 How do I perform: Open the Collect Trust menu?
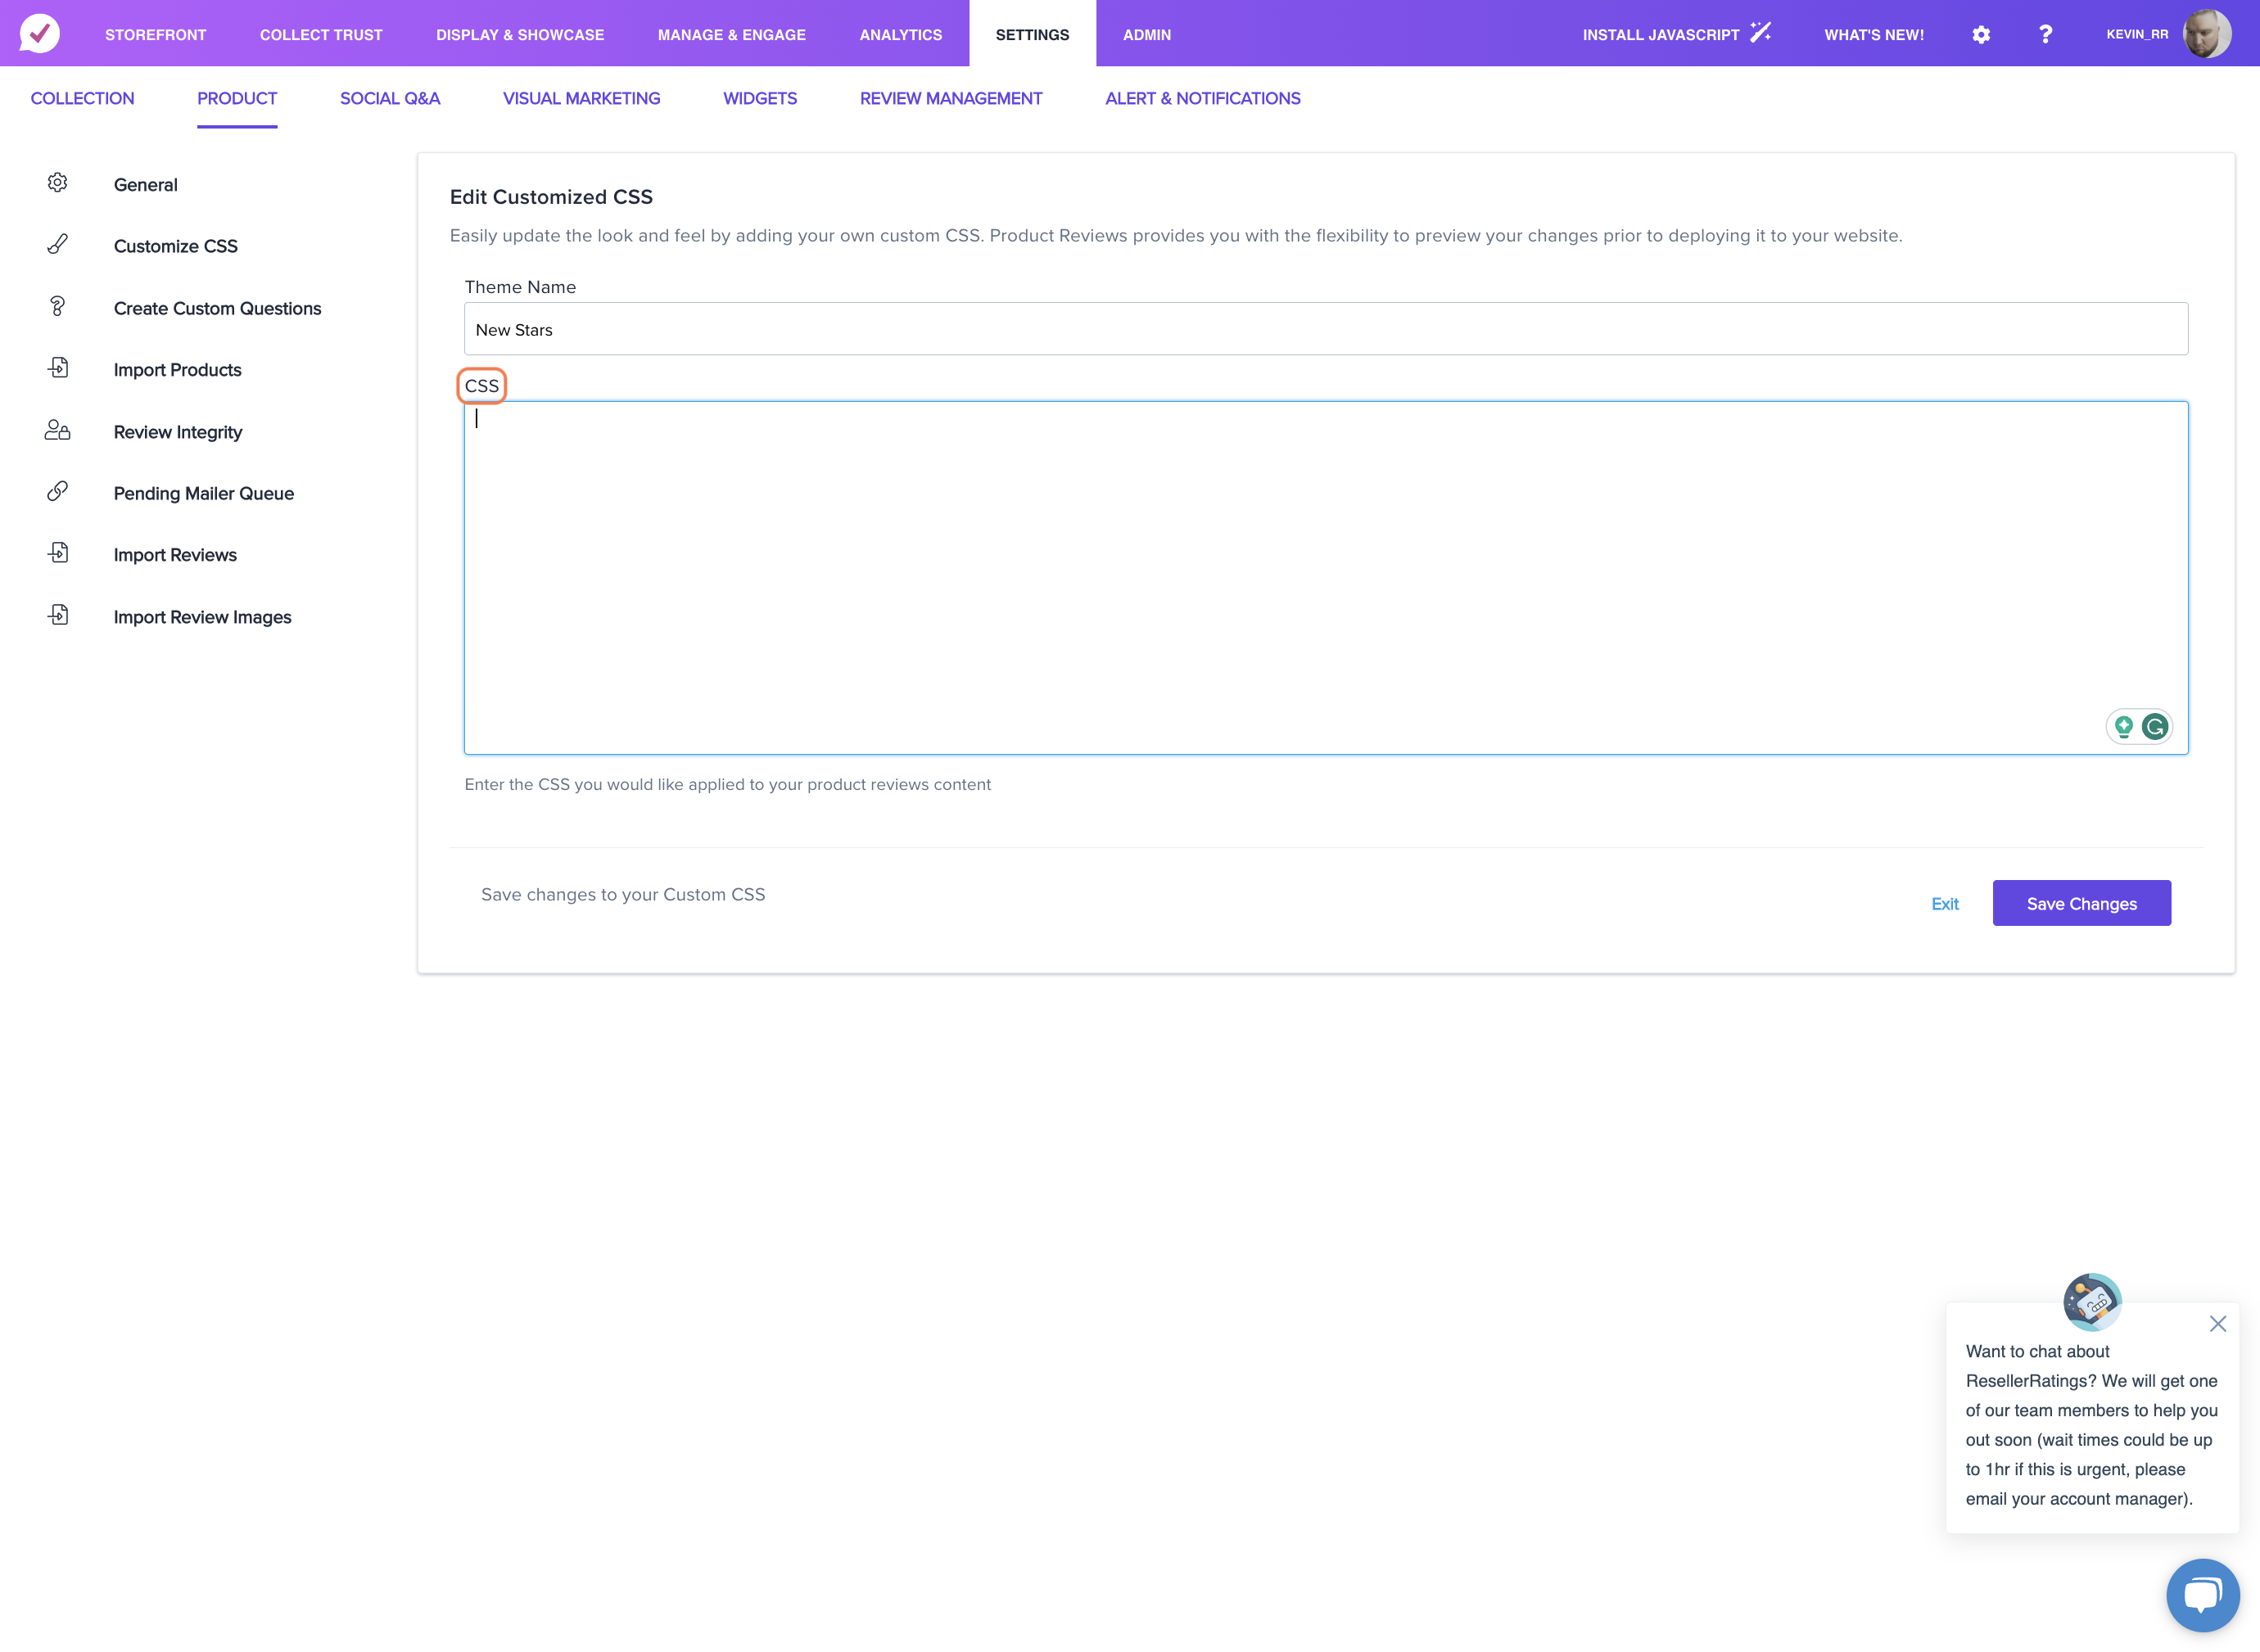(321, 34)
